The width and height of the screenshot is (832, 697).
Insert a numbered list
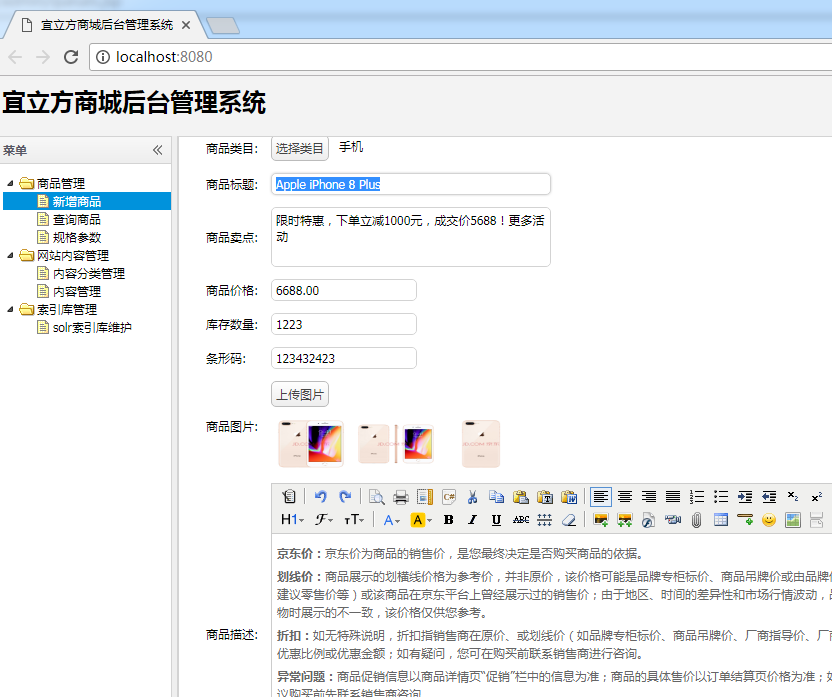point(697,496)
